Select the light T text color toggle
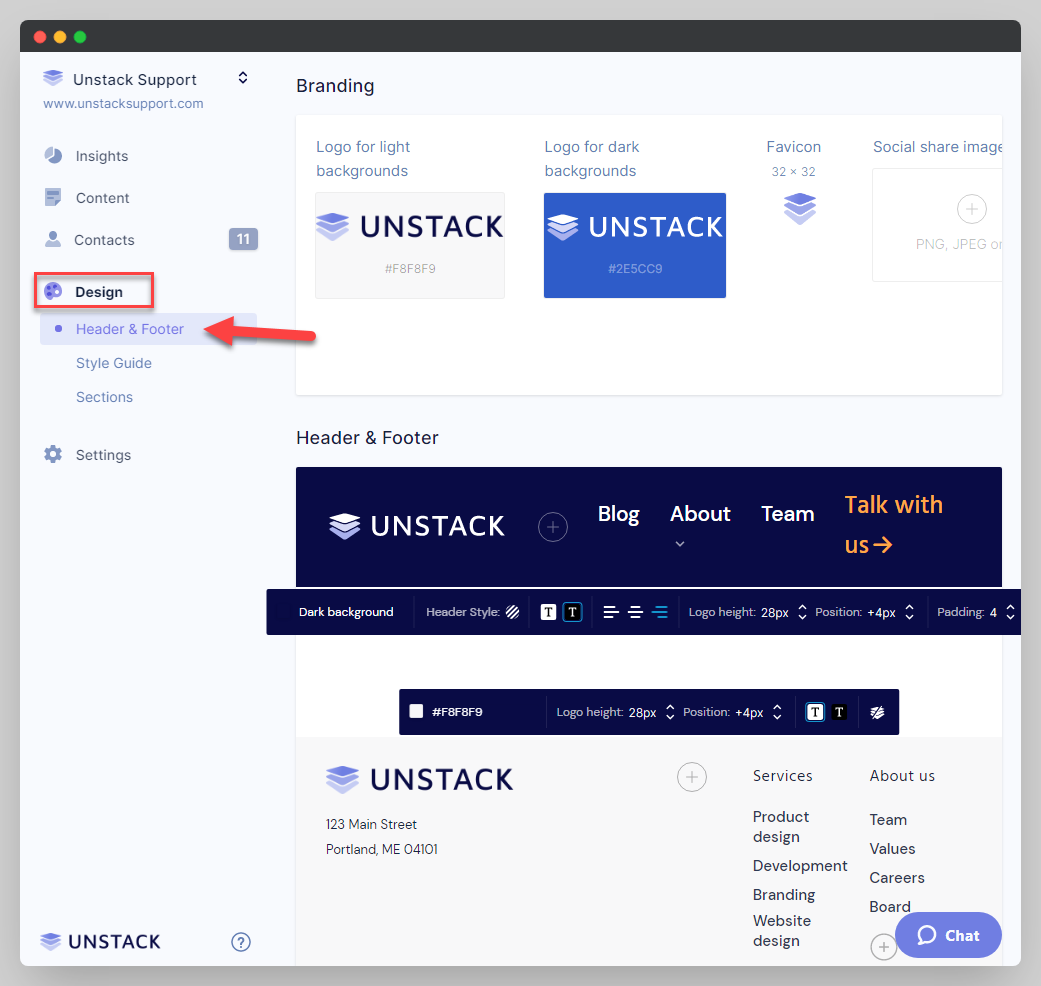 [x=548, y=611]
